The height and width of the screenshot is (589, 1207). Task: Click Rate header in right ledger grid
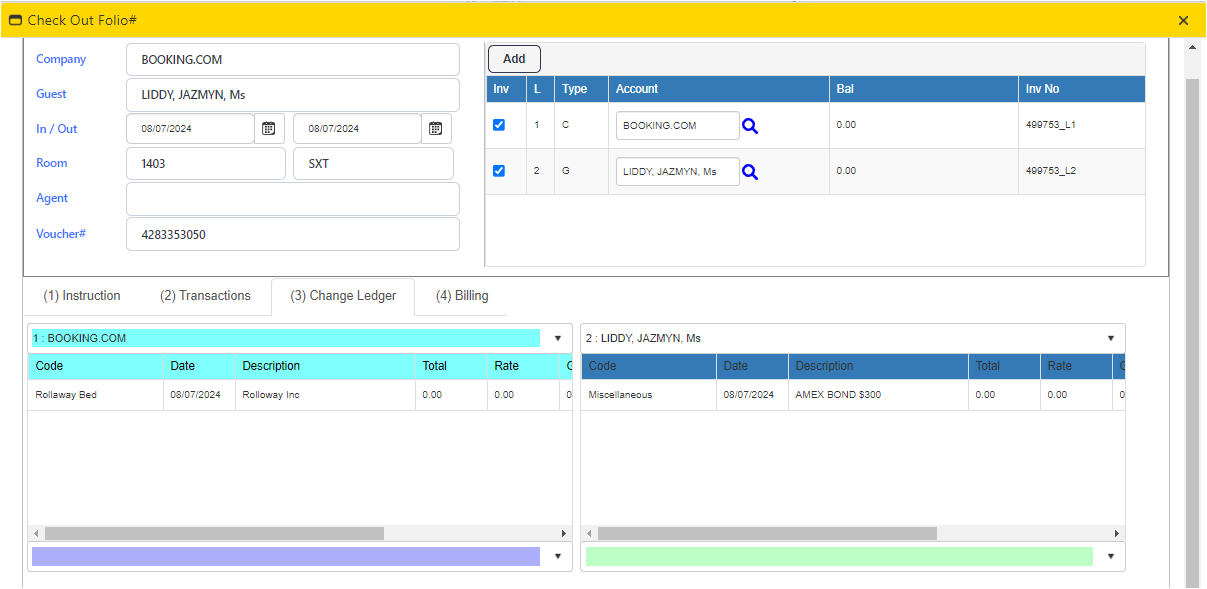point(1077,366)
